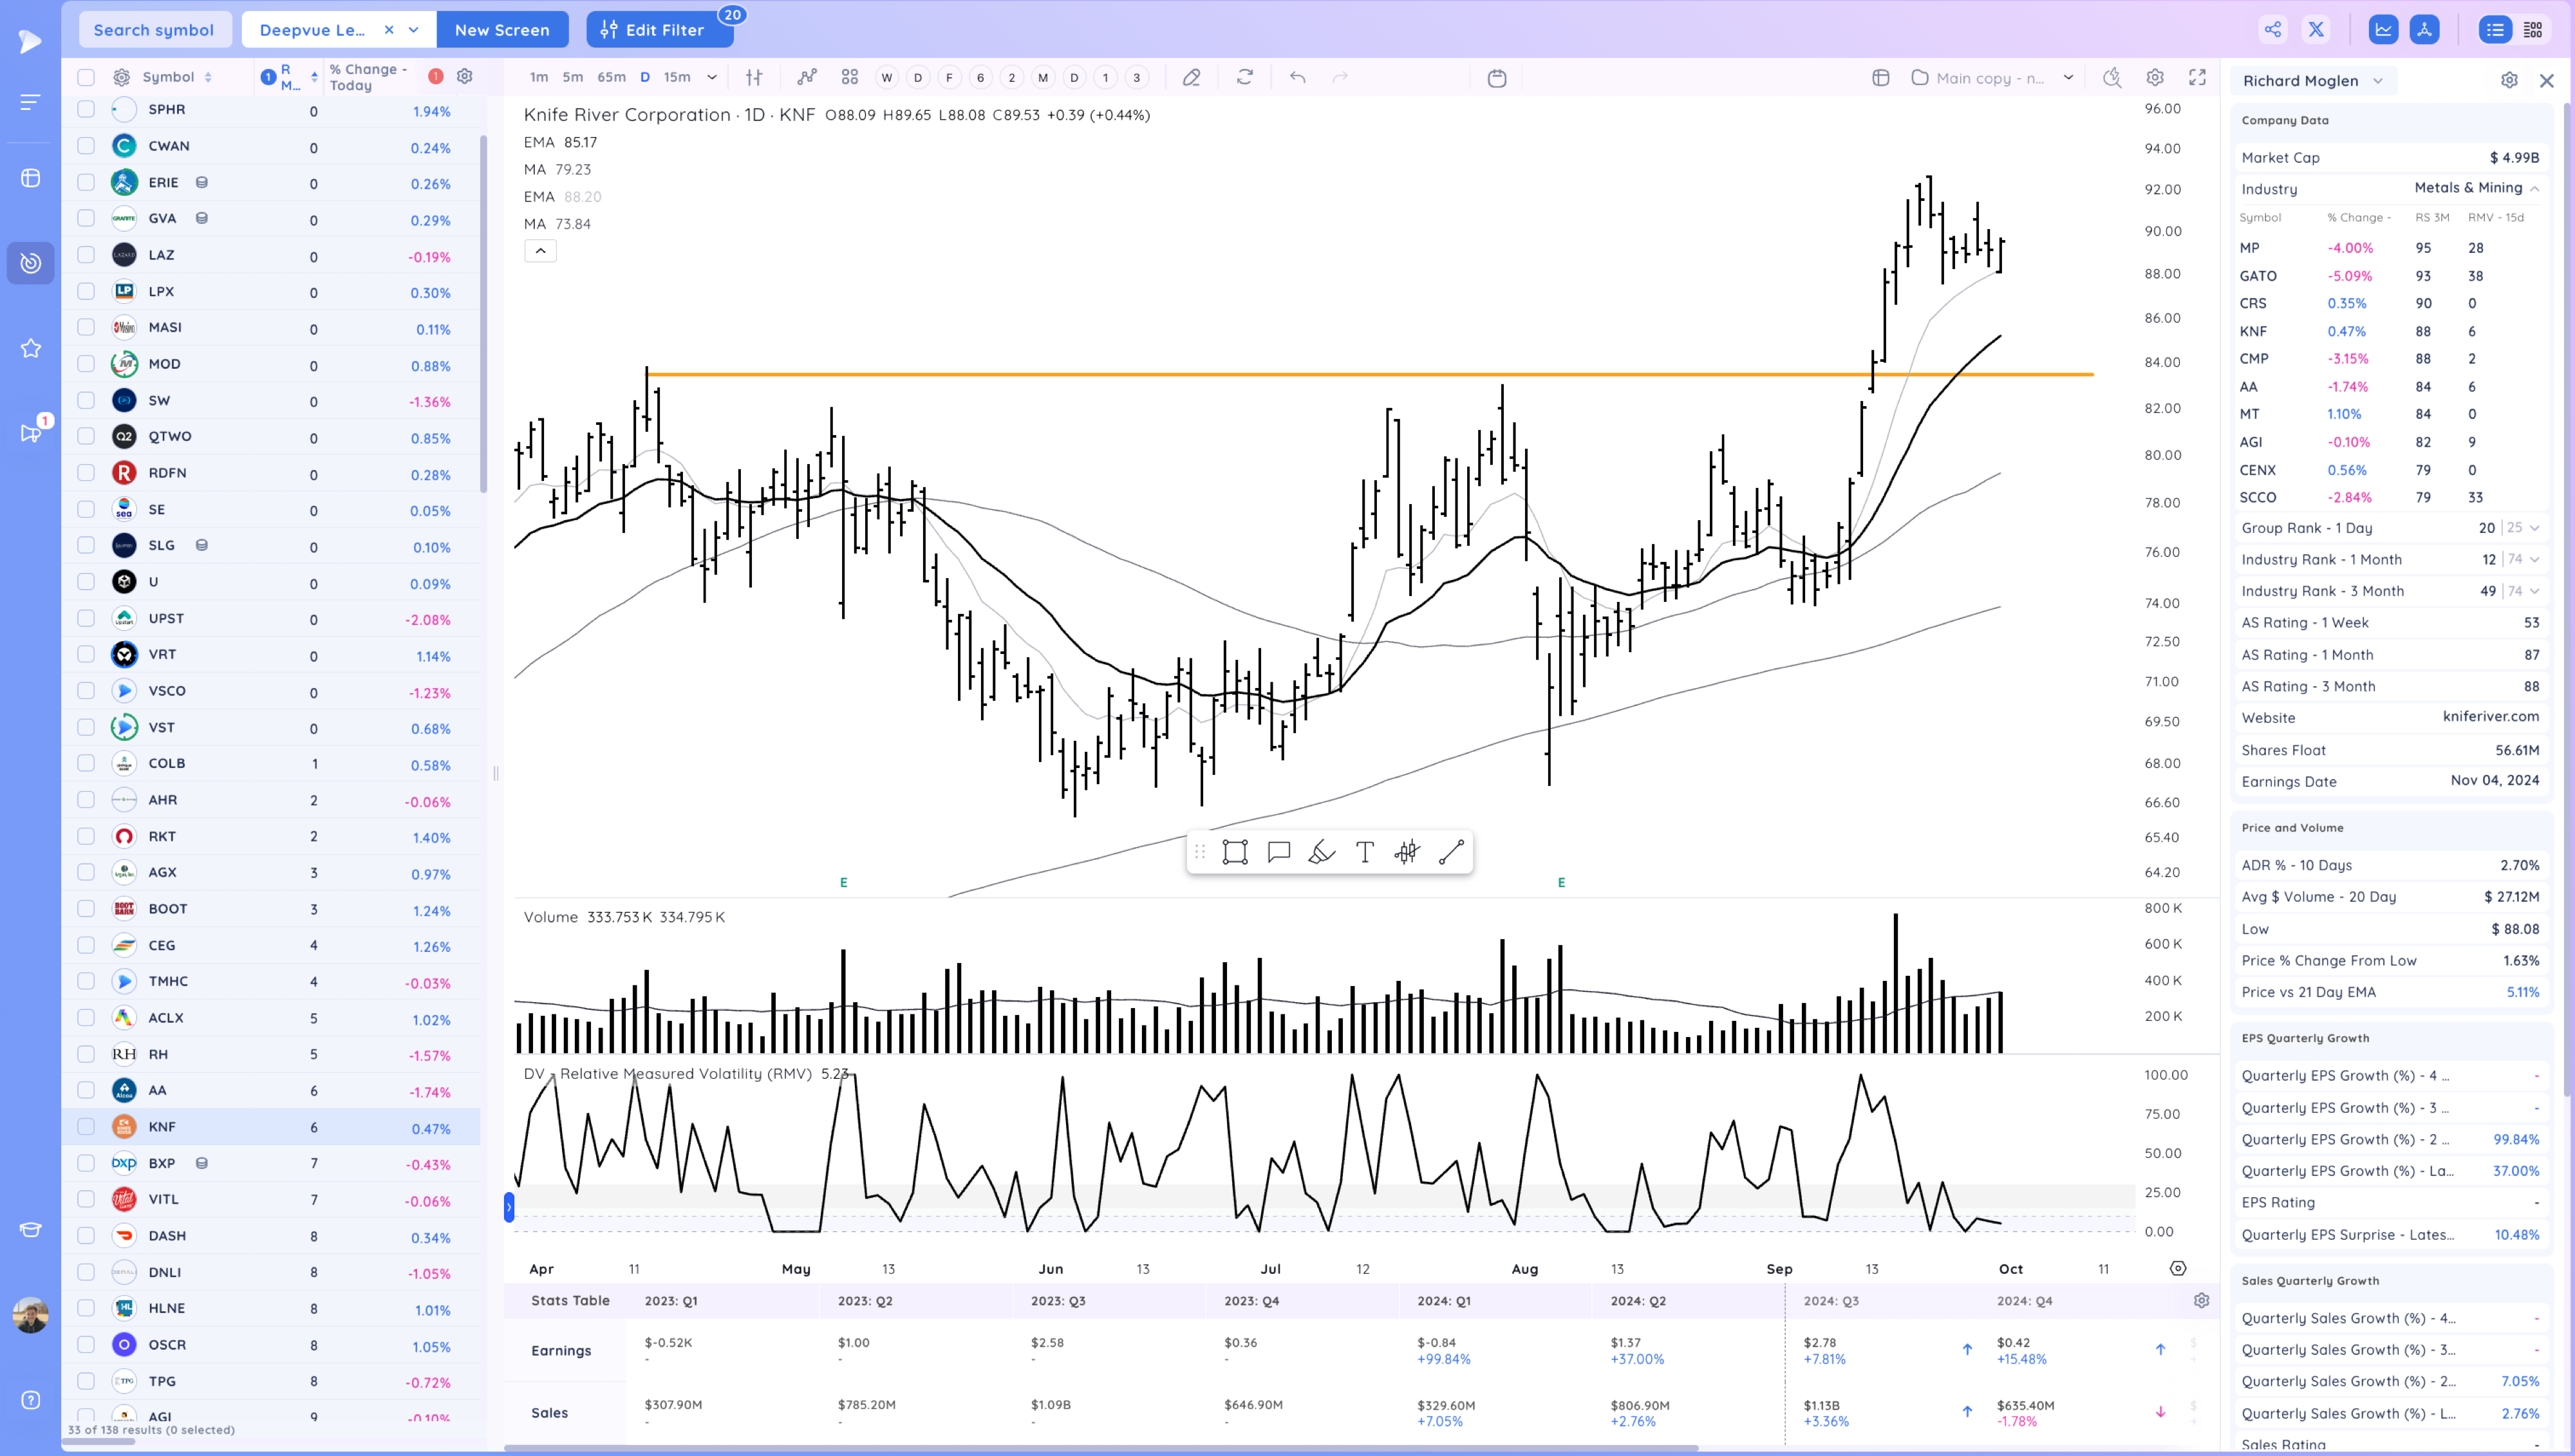Click the price scale auto-fit target icon

coord(2178,1268)
